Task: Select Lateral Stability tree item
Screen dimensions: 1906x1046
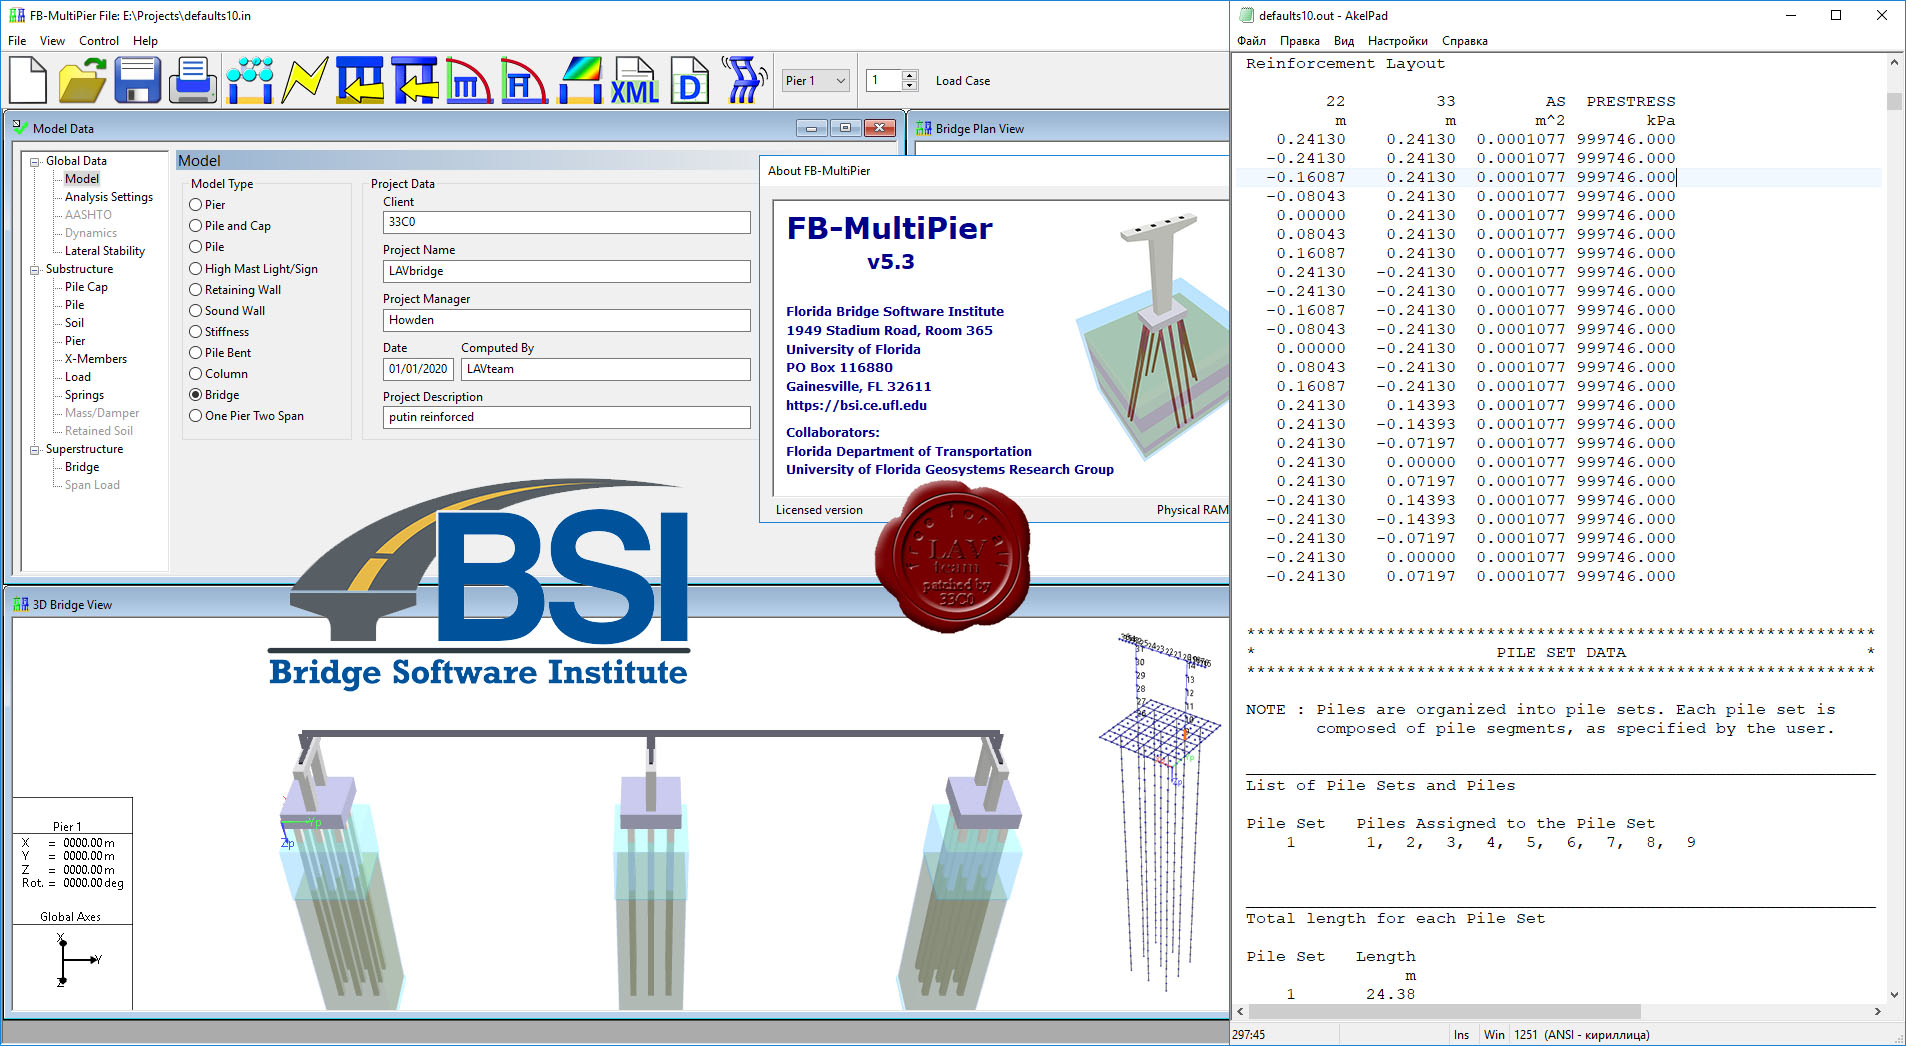Action: click(105, 251)
